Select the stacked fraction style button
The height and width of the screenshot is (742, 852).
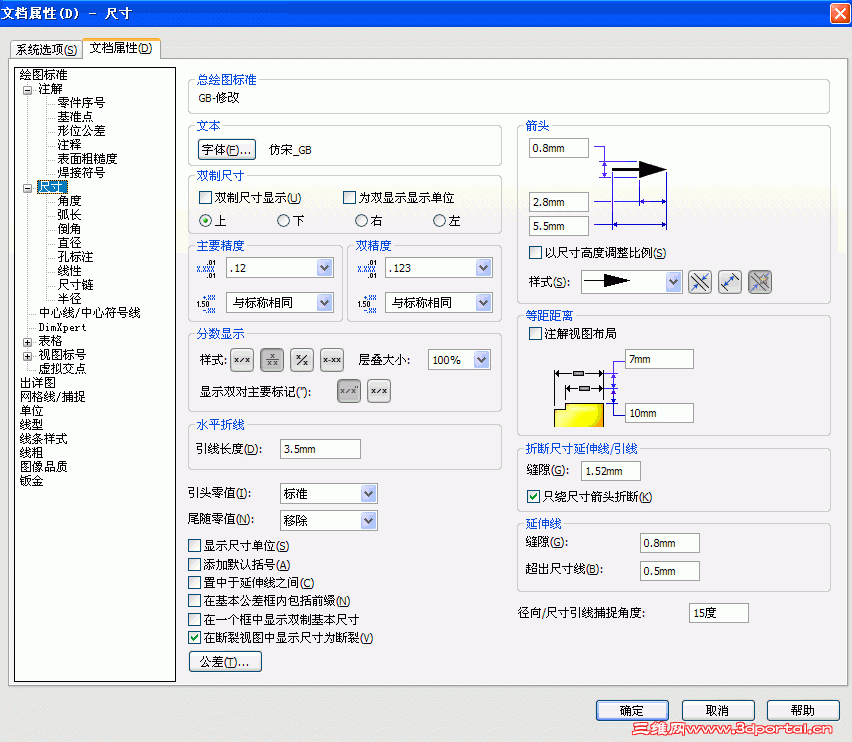pyautogui.click(x=272, y=360)
